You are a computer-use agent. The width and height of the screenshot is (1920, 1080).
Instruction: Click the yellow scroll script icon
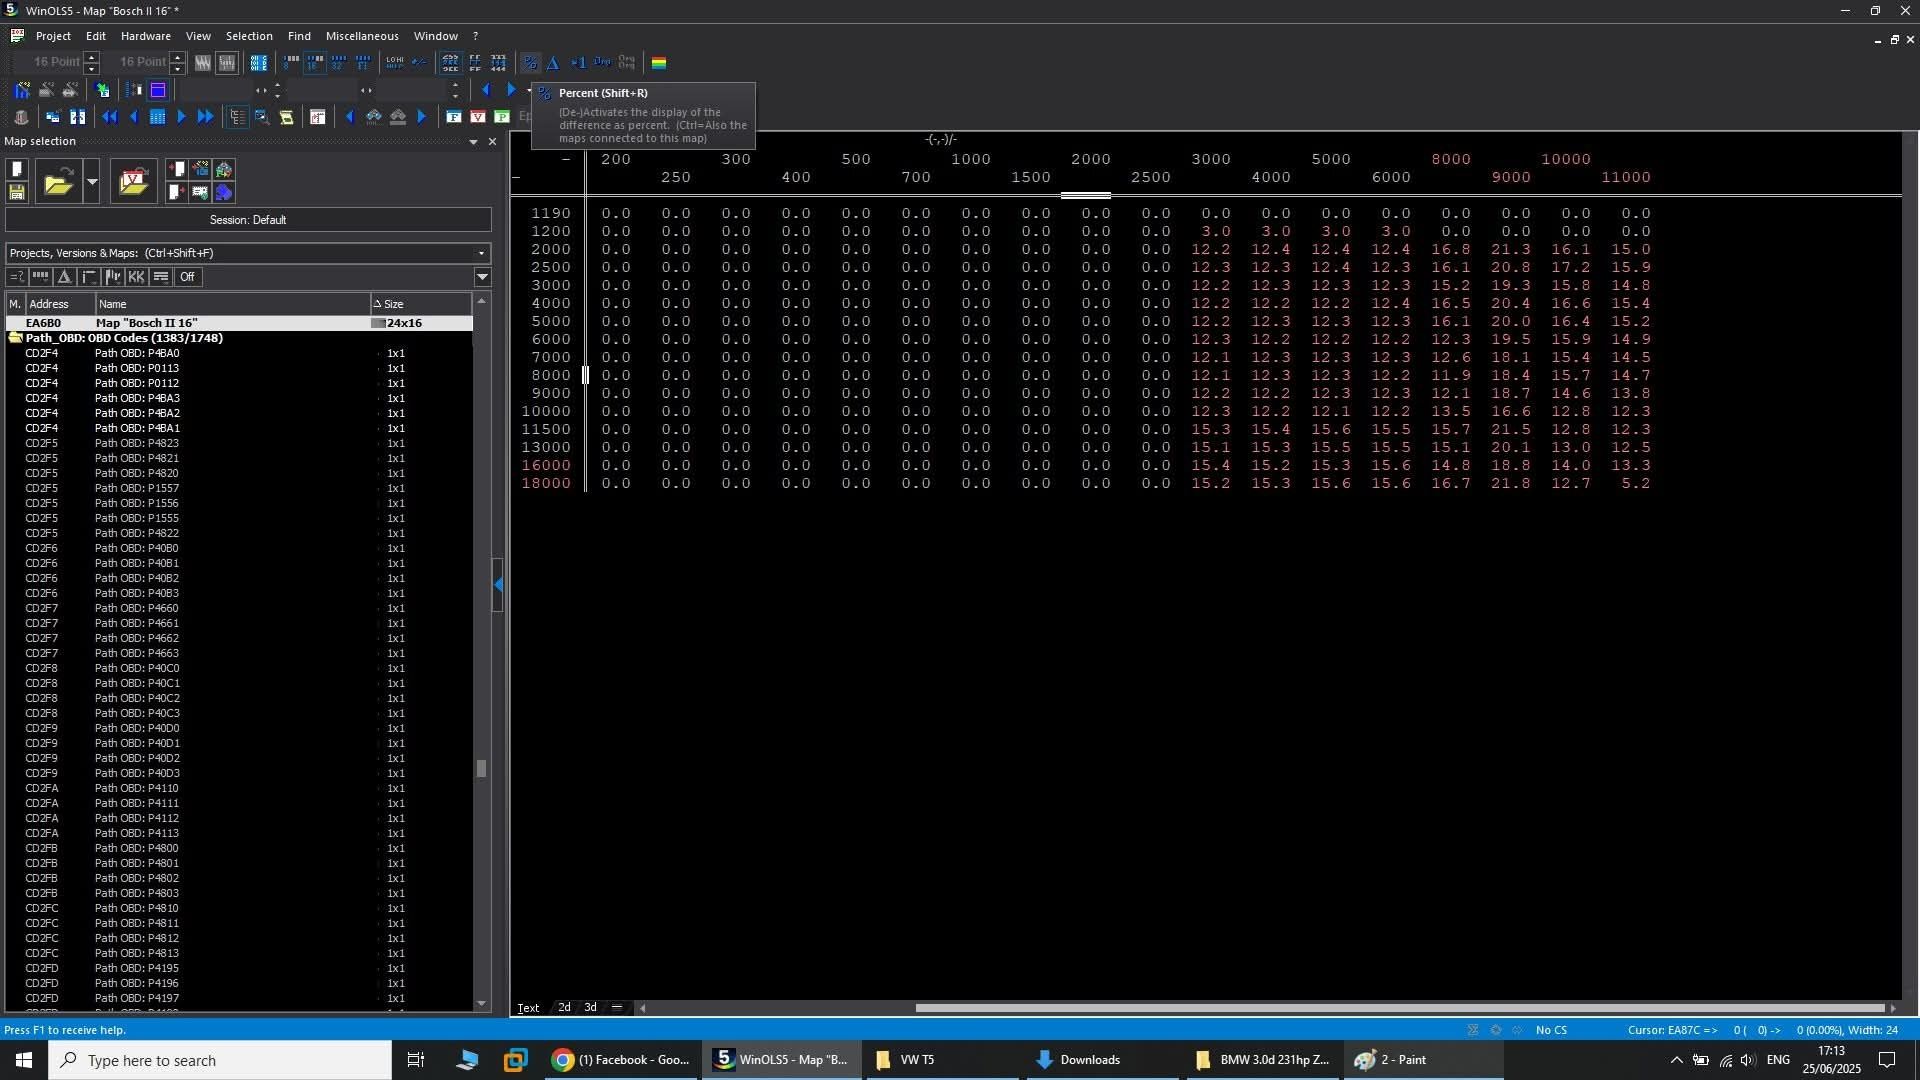coord(286,117)
